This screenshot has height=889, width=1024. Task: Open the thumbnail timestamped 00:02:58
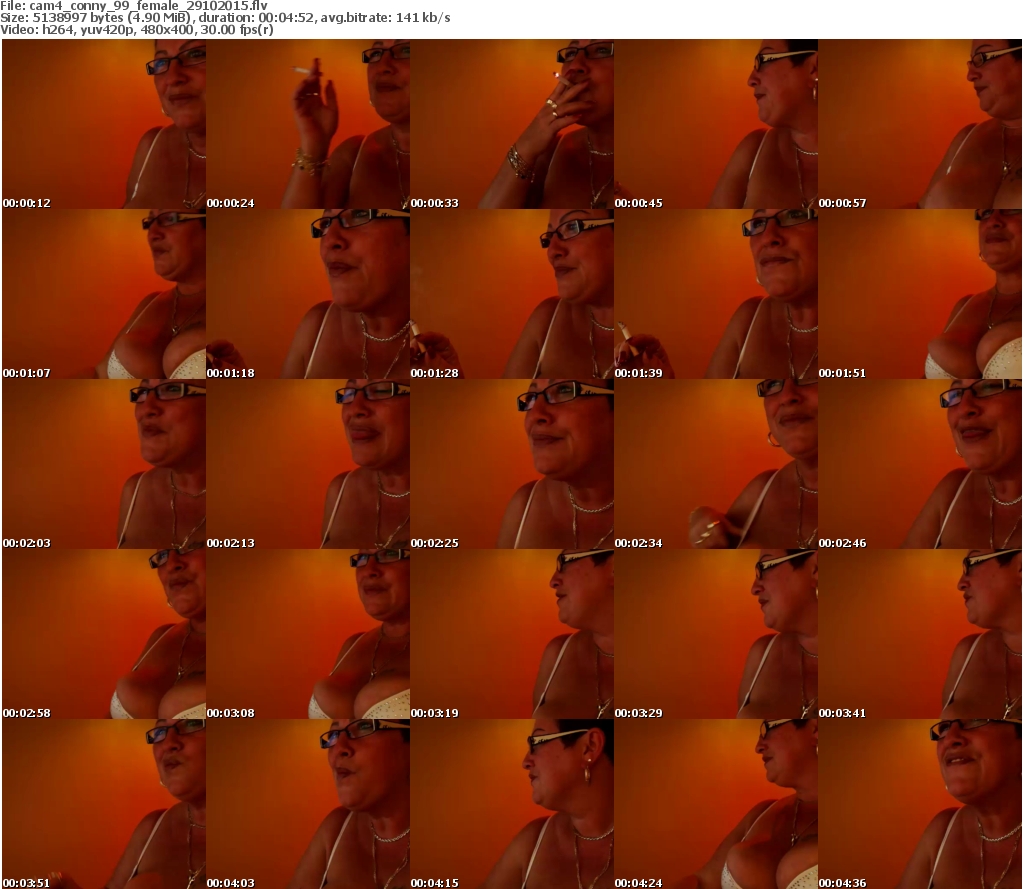[104, 634]
